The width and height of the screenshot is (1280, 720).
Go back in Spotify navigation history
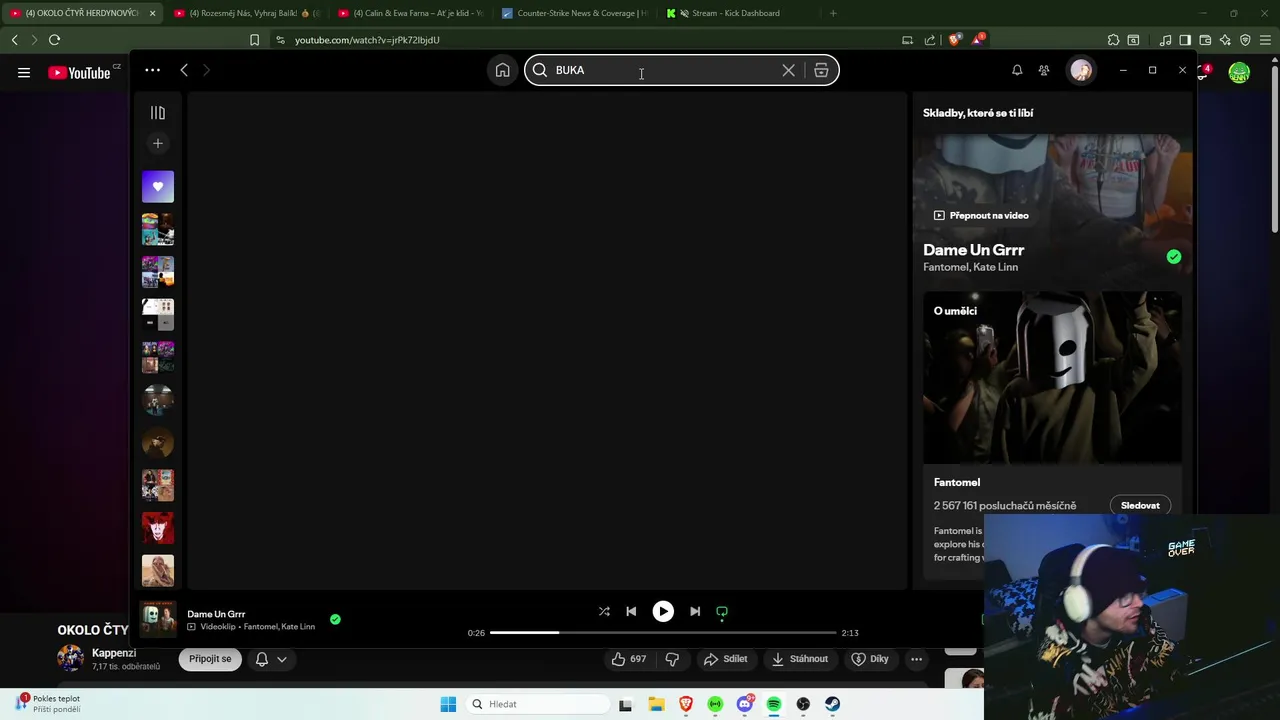point(184,70)
